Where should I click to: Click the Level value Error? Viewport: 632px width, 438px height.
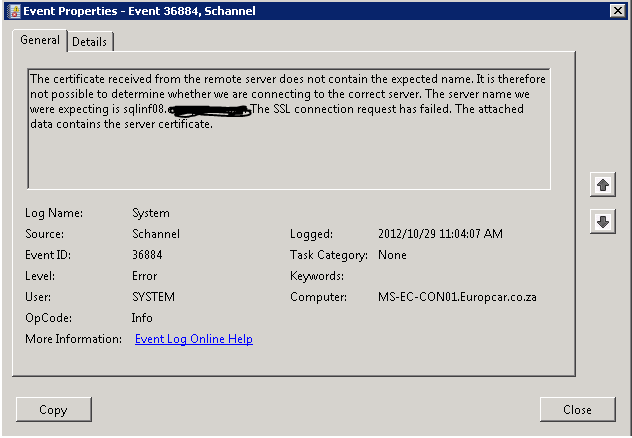[145, 276]
